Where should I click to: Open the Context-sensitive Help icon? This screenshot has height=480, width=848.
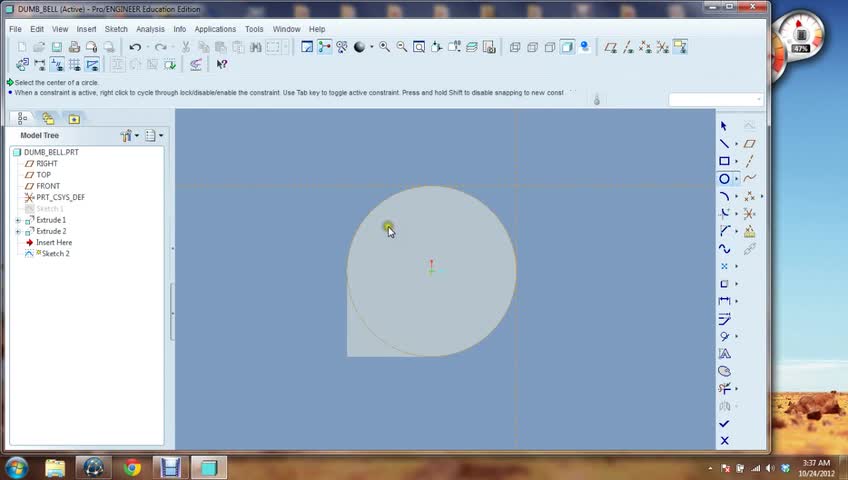[222, 64]
